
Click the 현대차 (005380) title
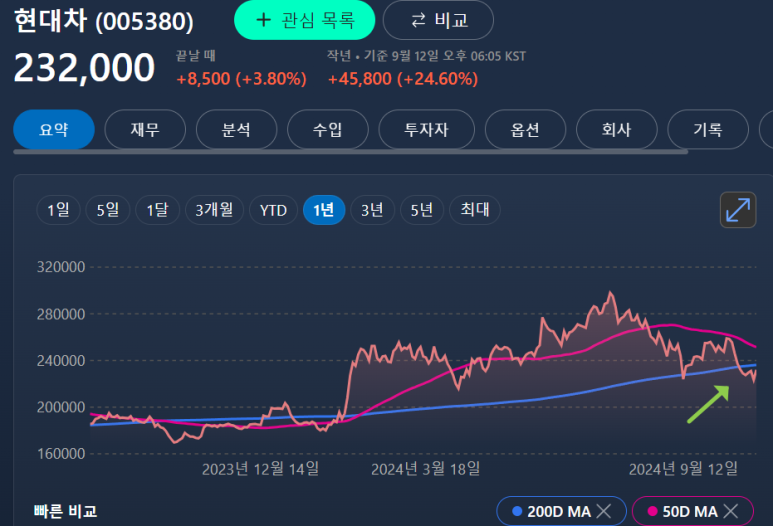[104, 21]
